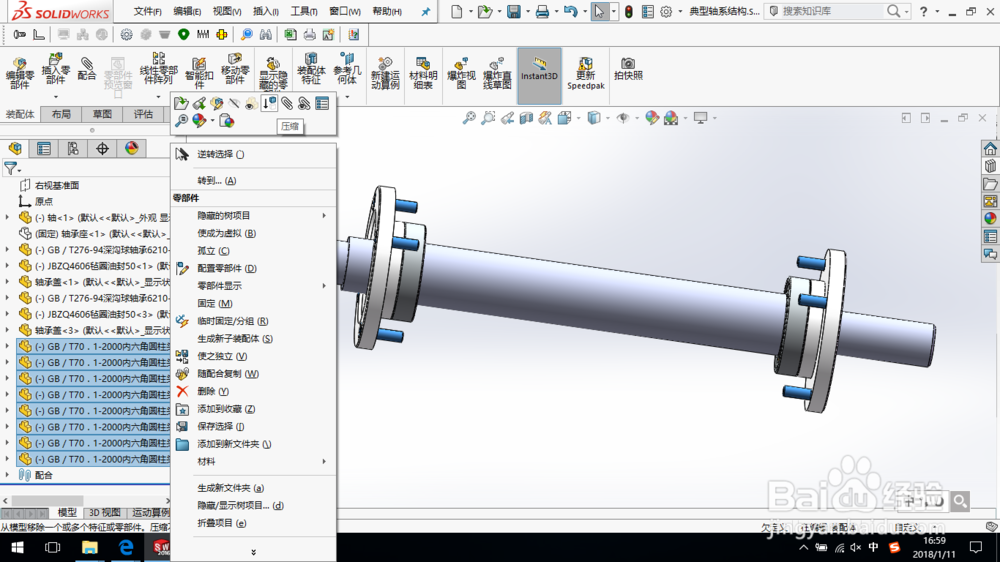Image resolution: width=1000 pixels, height=562 pixels.
Task: Open 隐藏的树项目 submenu
Action: click(x=253, y=216)
